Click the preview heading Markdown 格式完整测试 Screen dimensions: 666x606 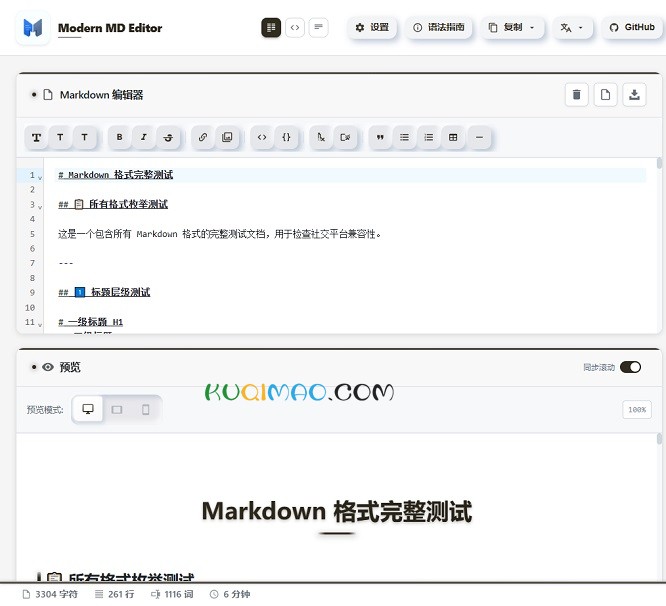coord(337,511)
